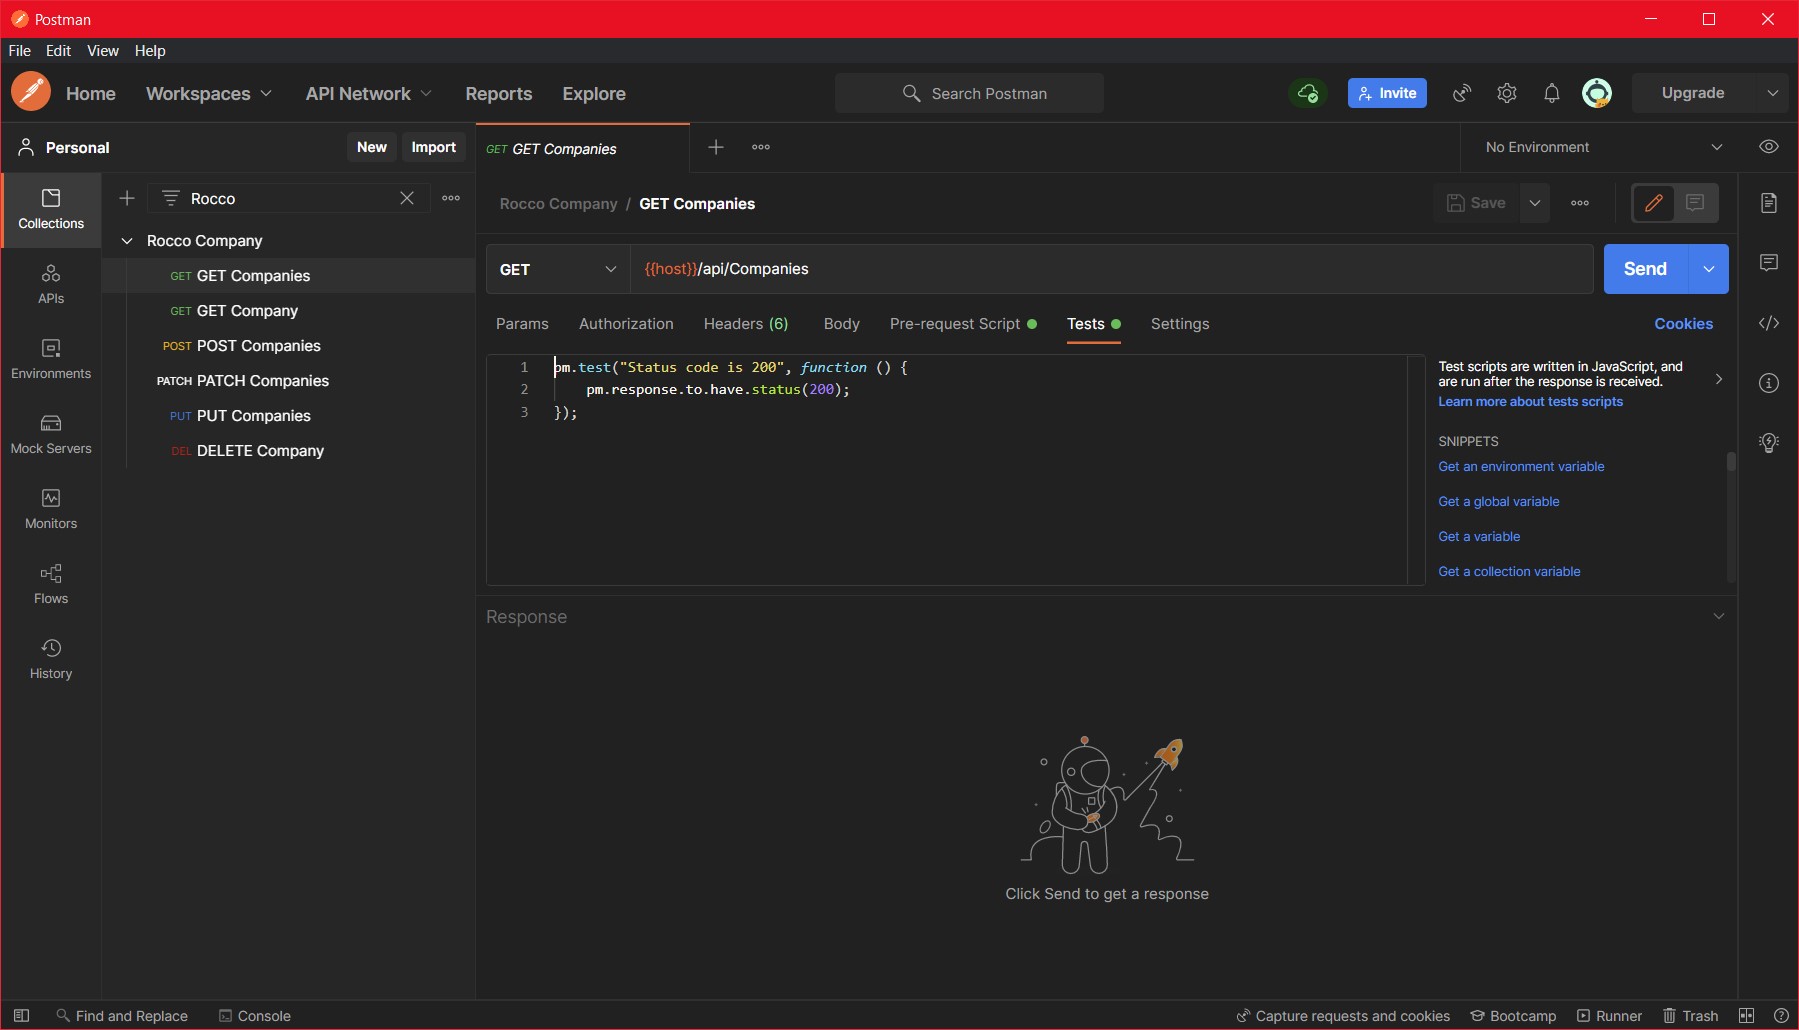Click the cloud sync status icon
Viewport: 1799px width, 1030px height.
tap(1308, 93)
